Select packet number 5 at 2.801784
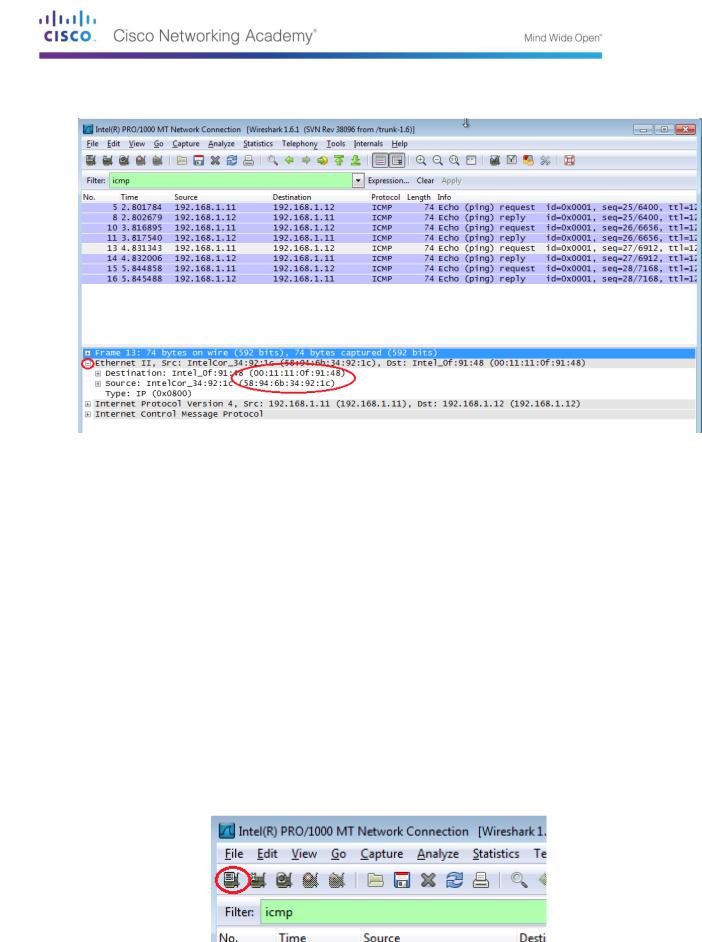Screen dimensions: 702x942 (389, 207)
